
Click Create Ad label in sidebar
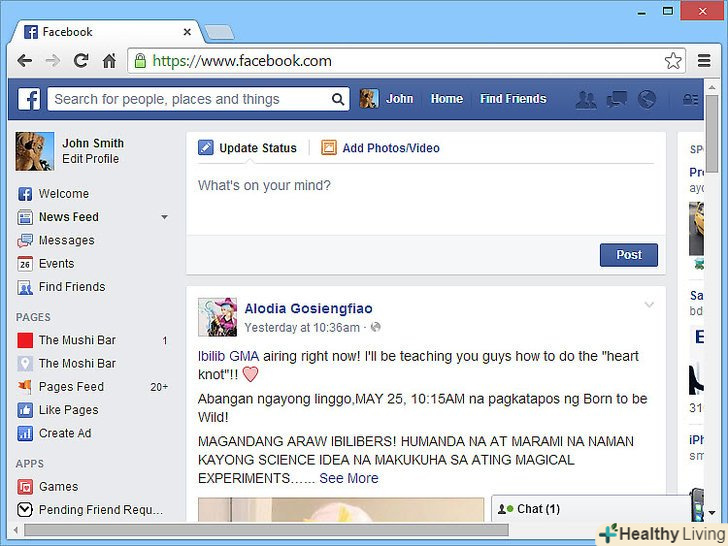click(x=65, y=433)
